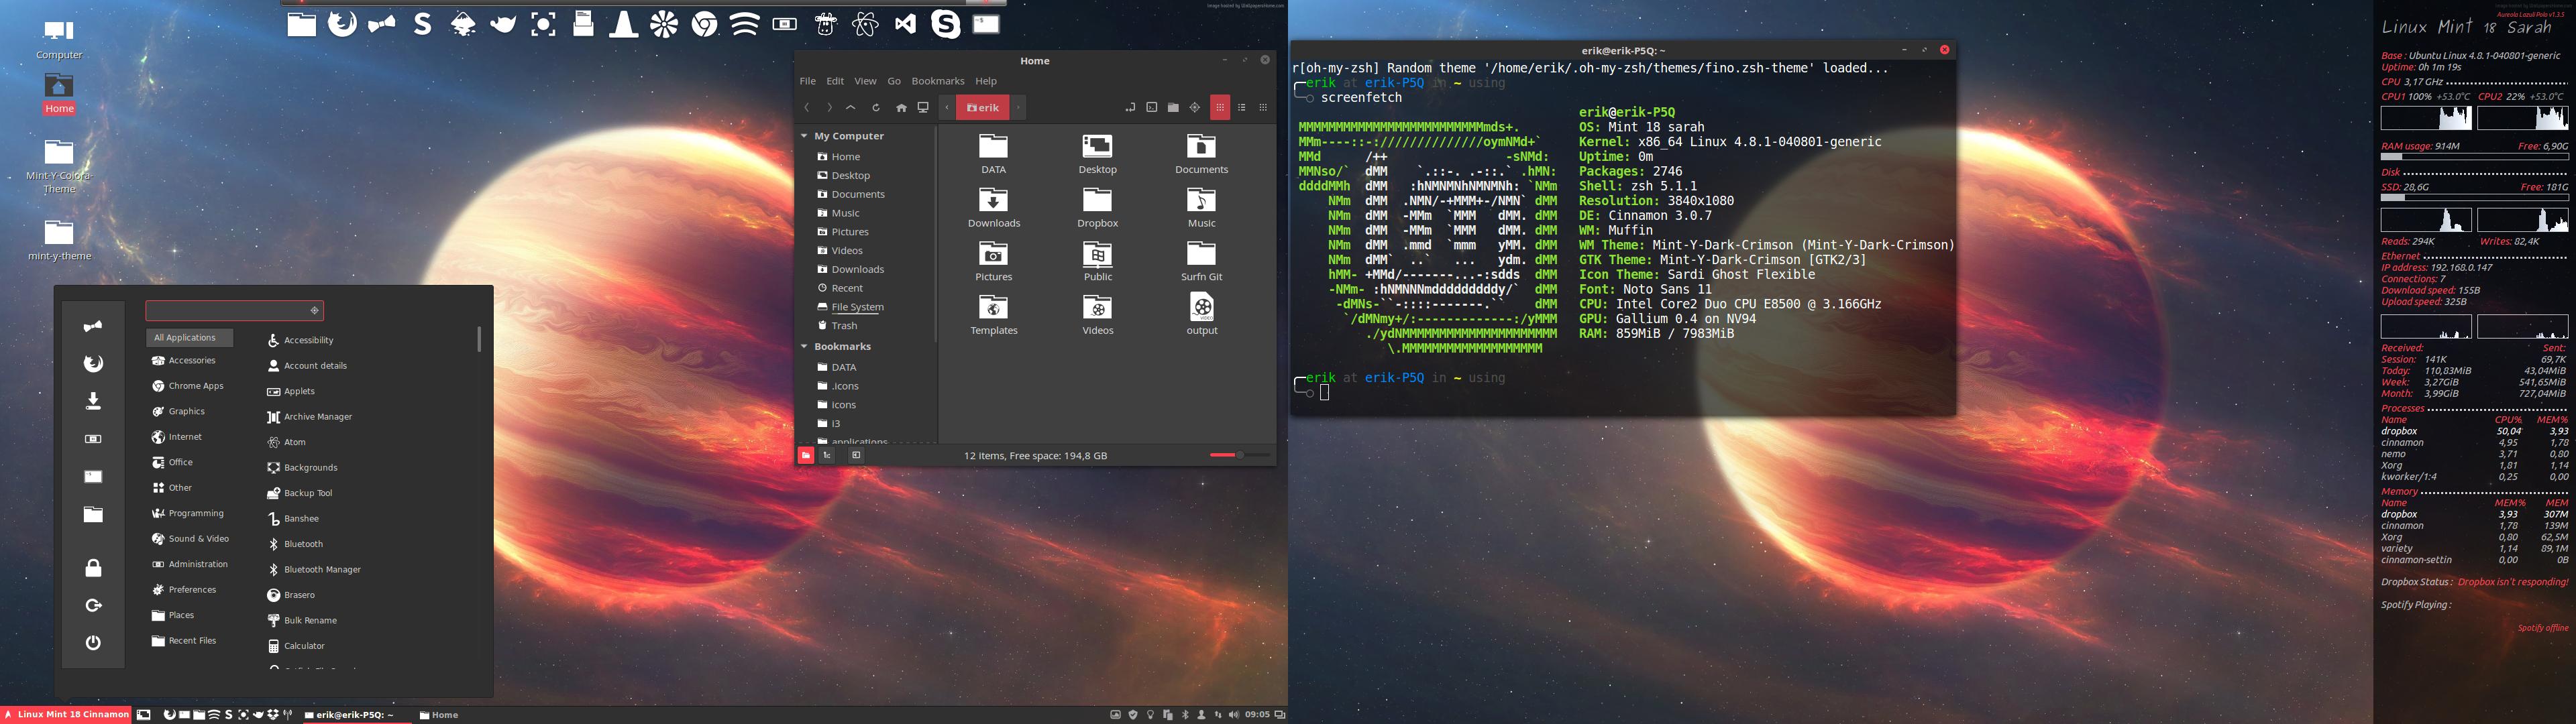This screenshot has width=2576, height=724.
Task: Switch Nemo to list view
Action: tap(1242, 108)
